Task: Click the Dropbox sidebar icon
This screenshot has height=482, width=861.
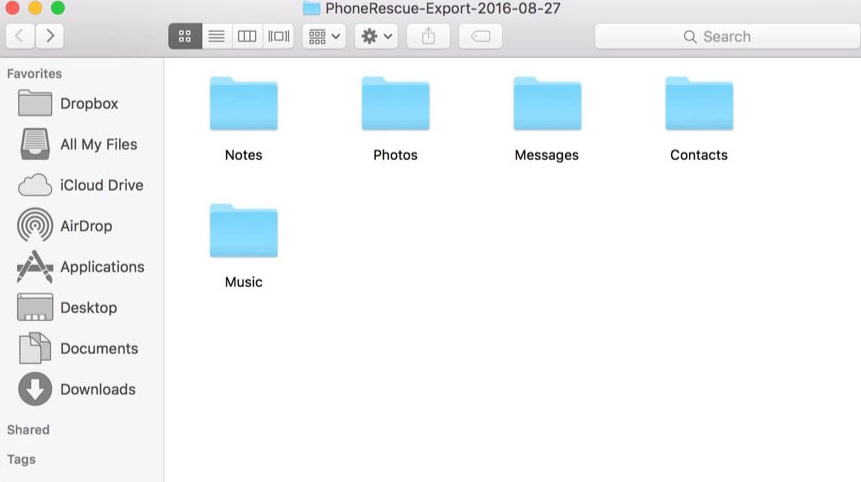Action: click(x=35, y=103)
